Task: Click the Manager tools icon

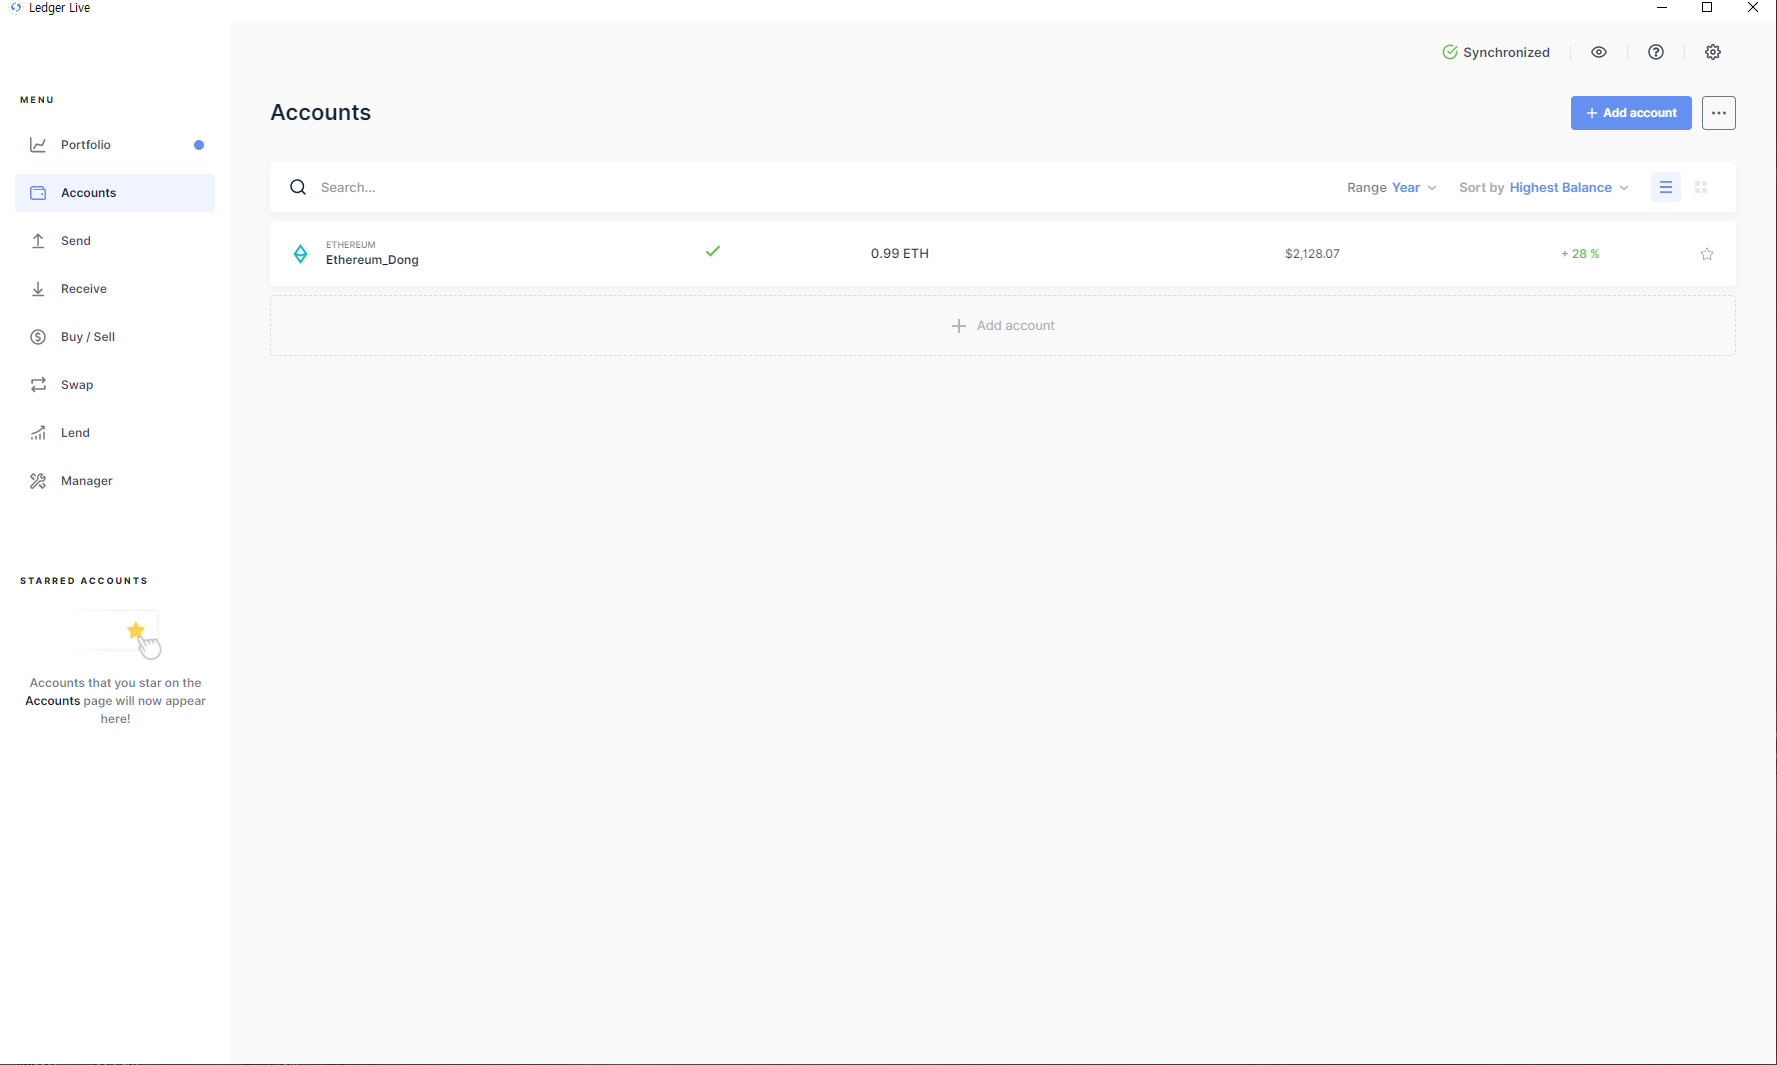Action: click(38, 481)
